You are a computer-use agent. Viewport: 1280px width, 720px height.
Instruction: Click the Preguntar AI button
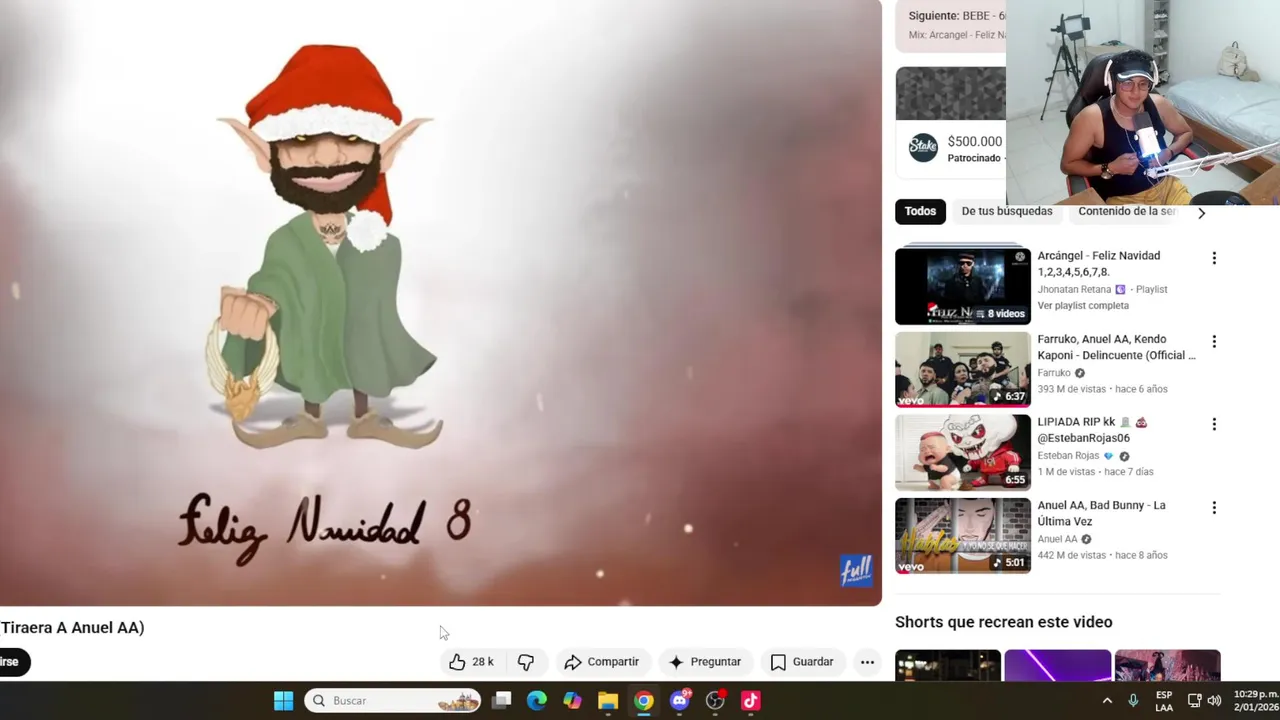705,662
